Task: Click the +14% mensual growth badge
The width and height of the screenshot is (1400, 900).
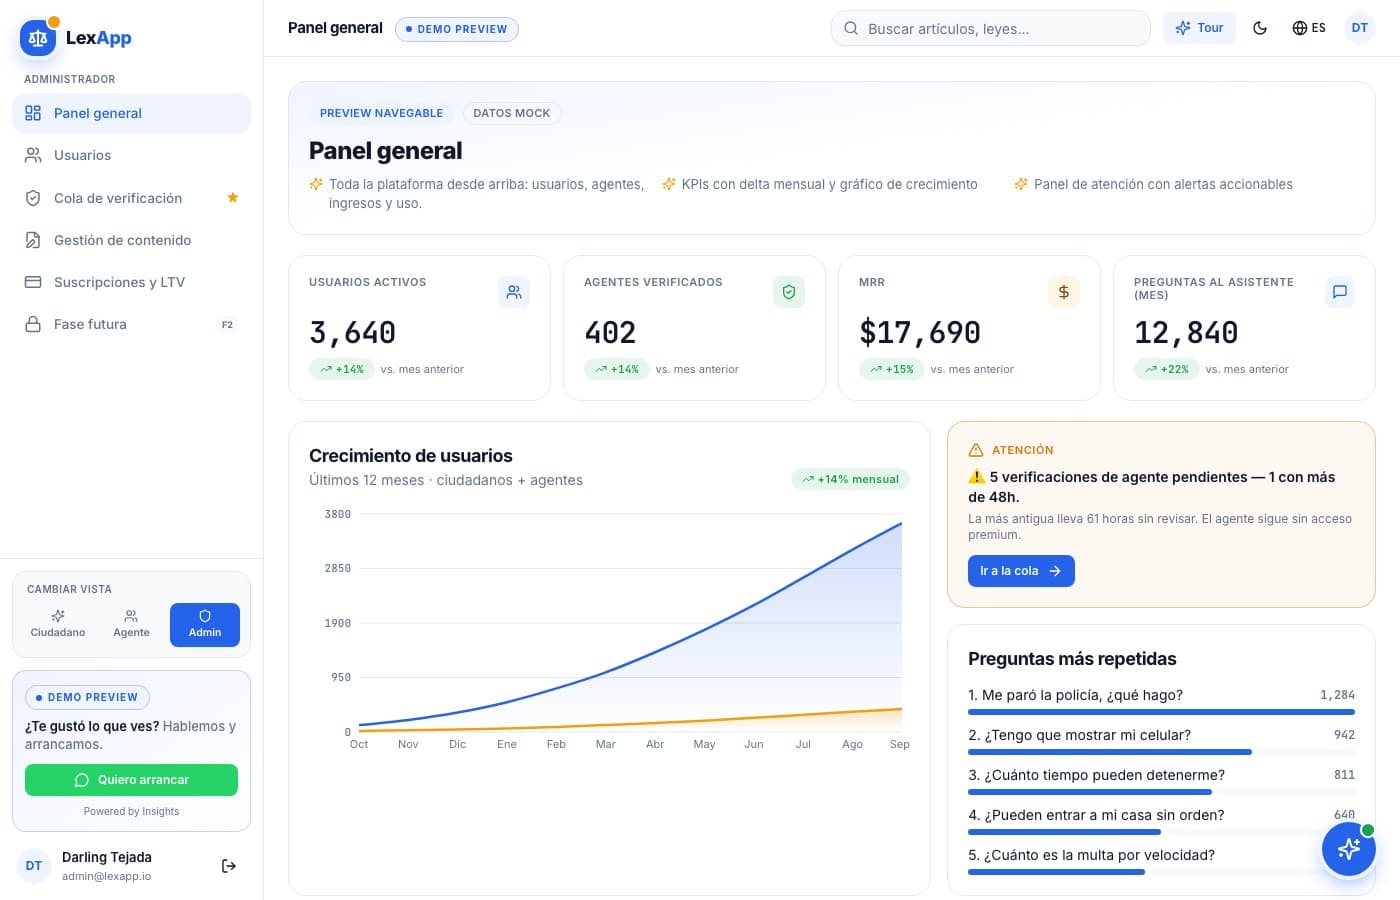Action: [x=850, y=479]
